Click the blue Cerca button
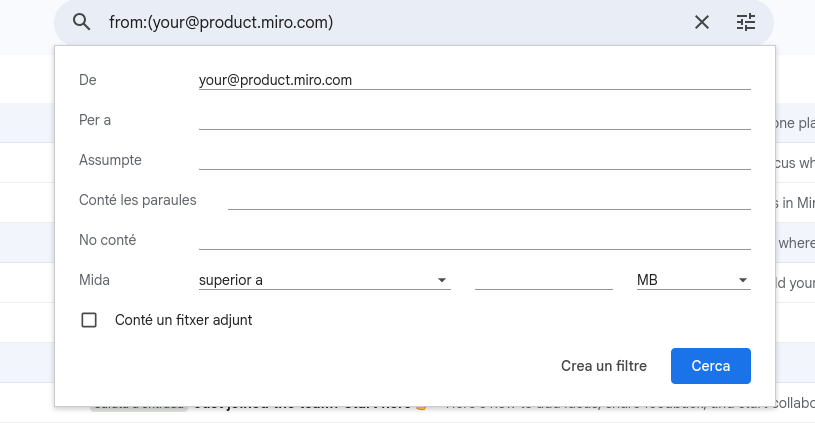815x429 pixels. coord(711,366)
